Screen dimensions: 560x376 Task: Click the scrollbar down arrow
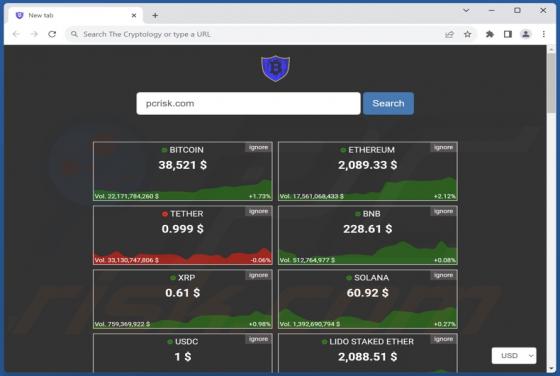(x=551, y=369)
